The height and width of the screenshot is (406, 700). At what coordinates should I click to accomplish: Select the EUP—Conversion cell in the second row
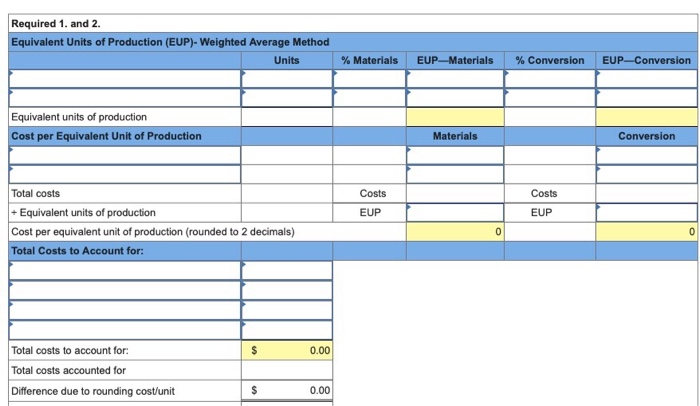[647, 98]
